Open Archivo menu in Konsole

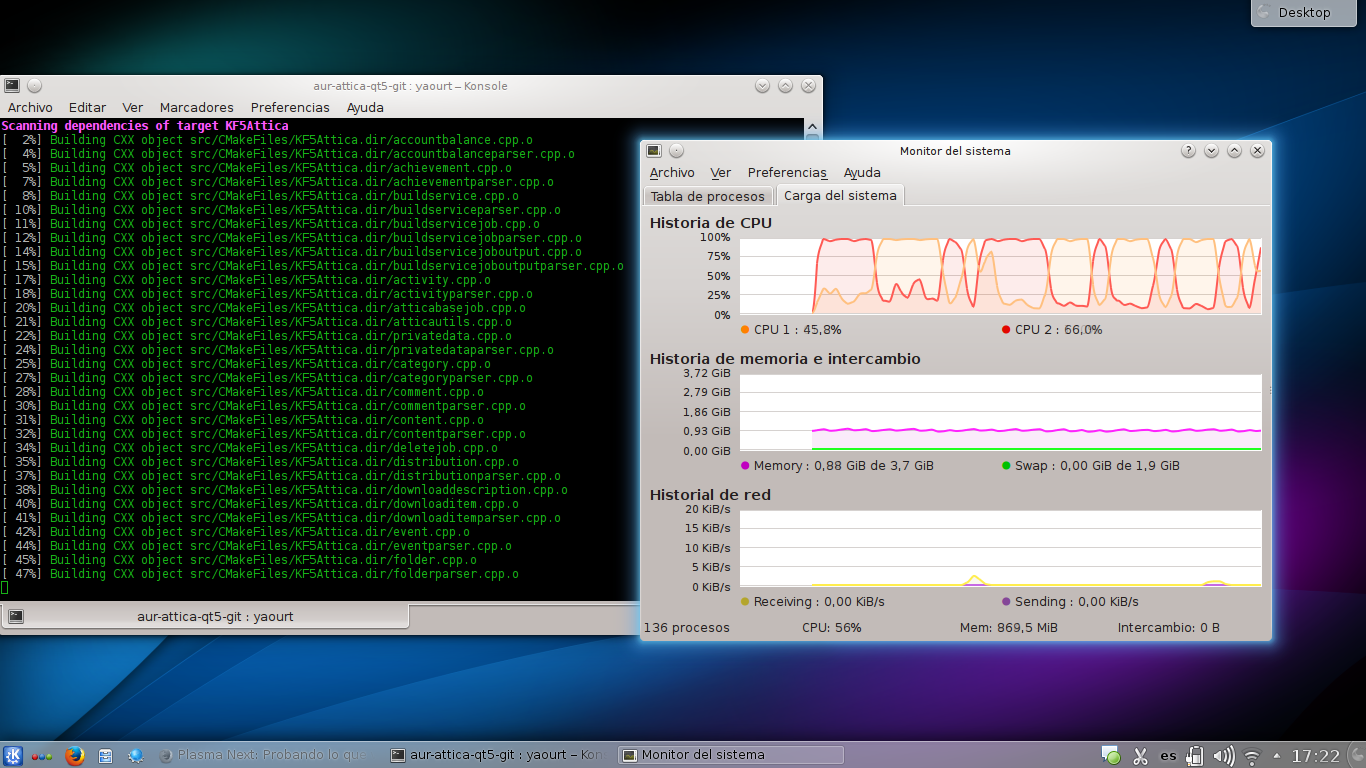30,107
